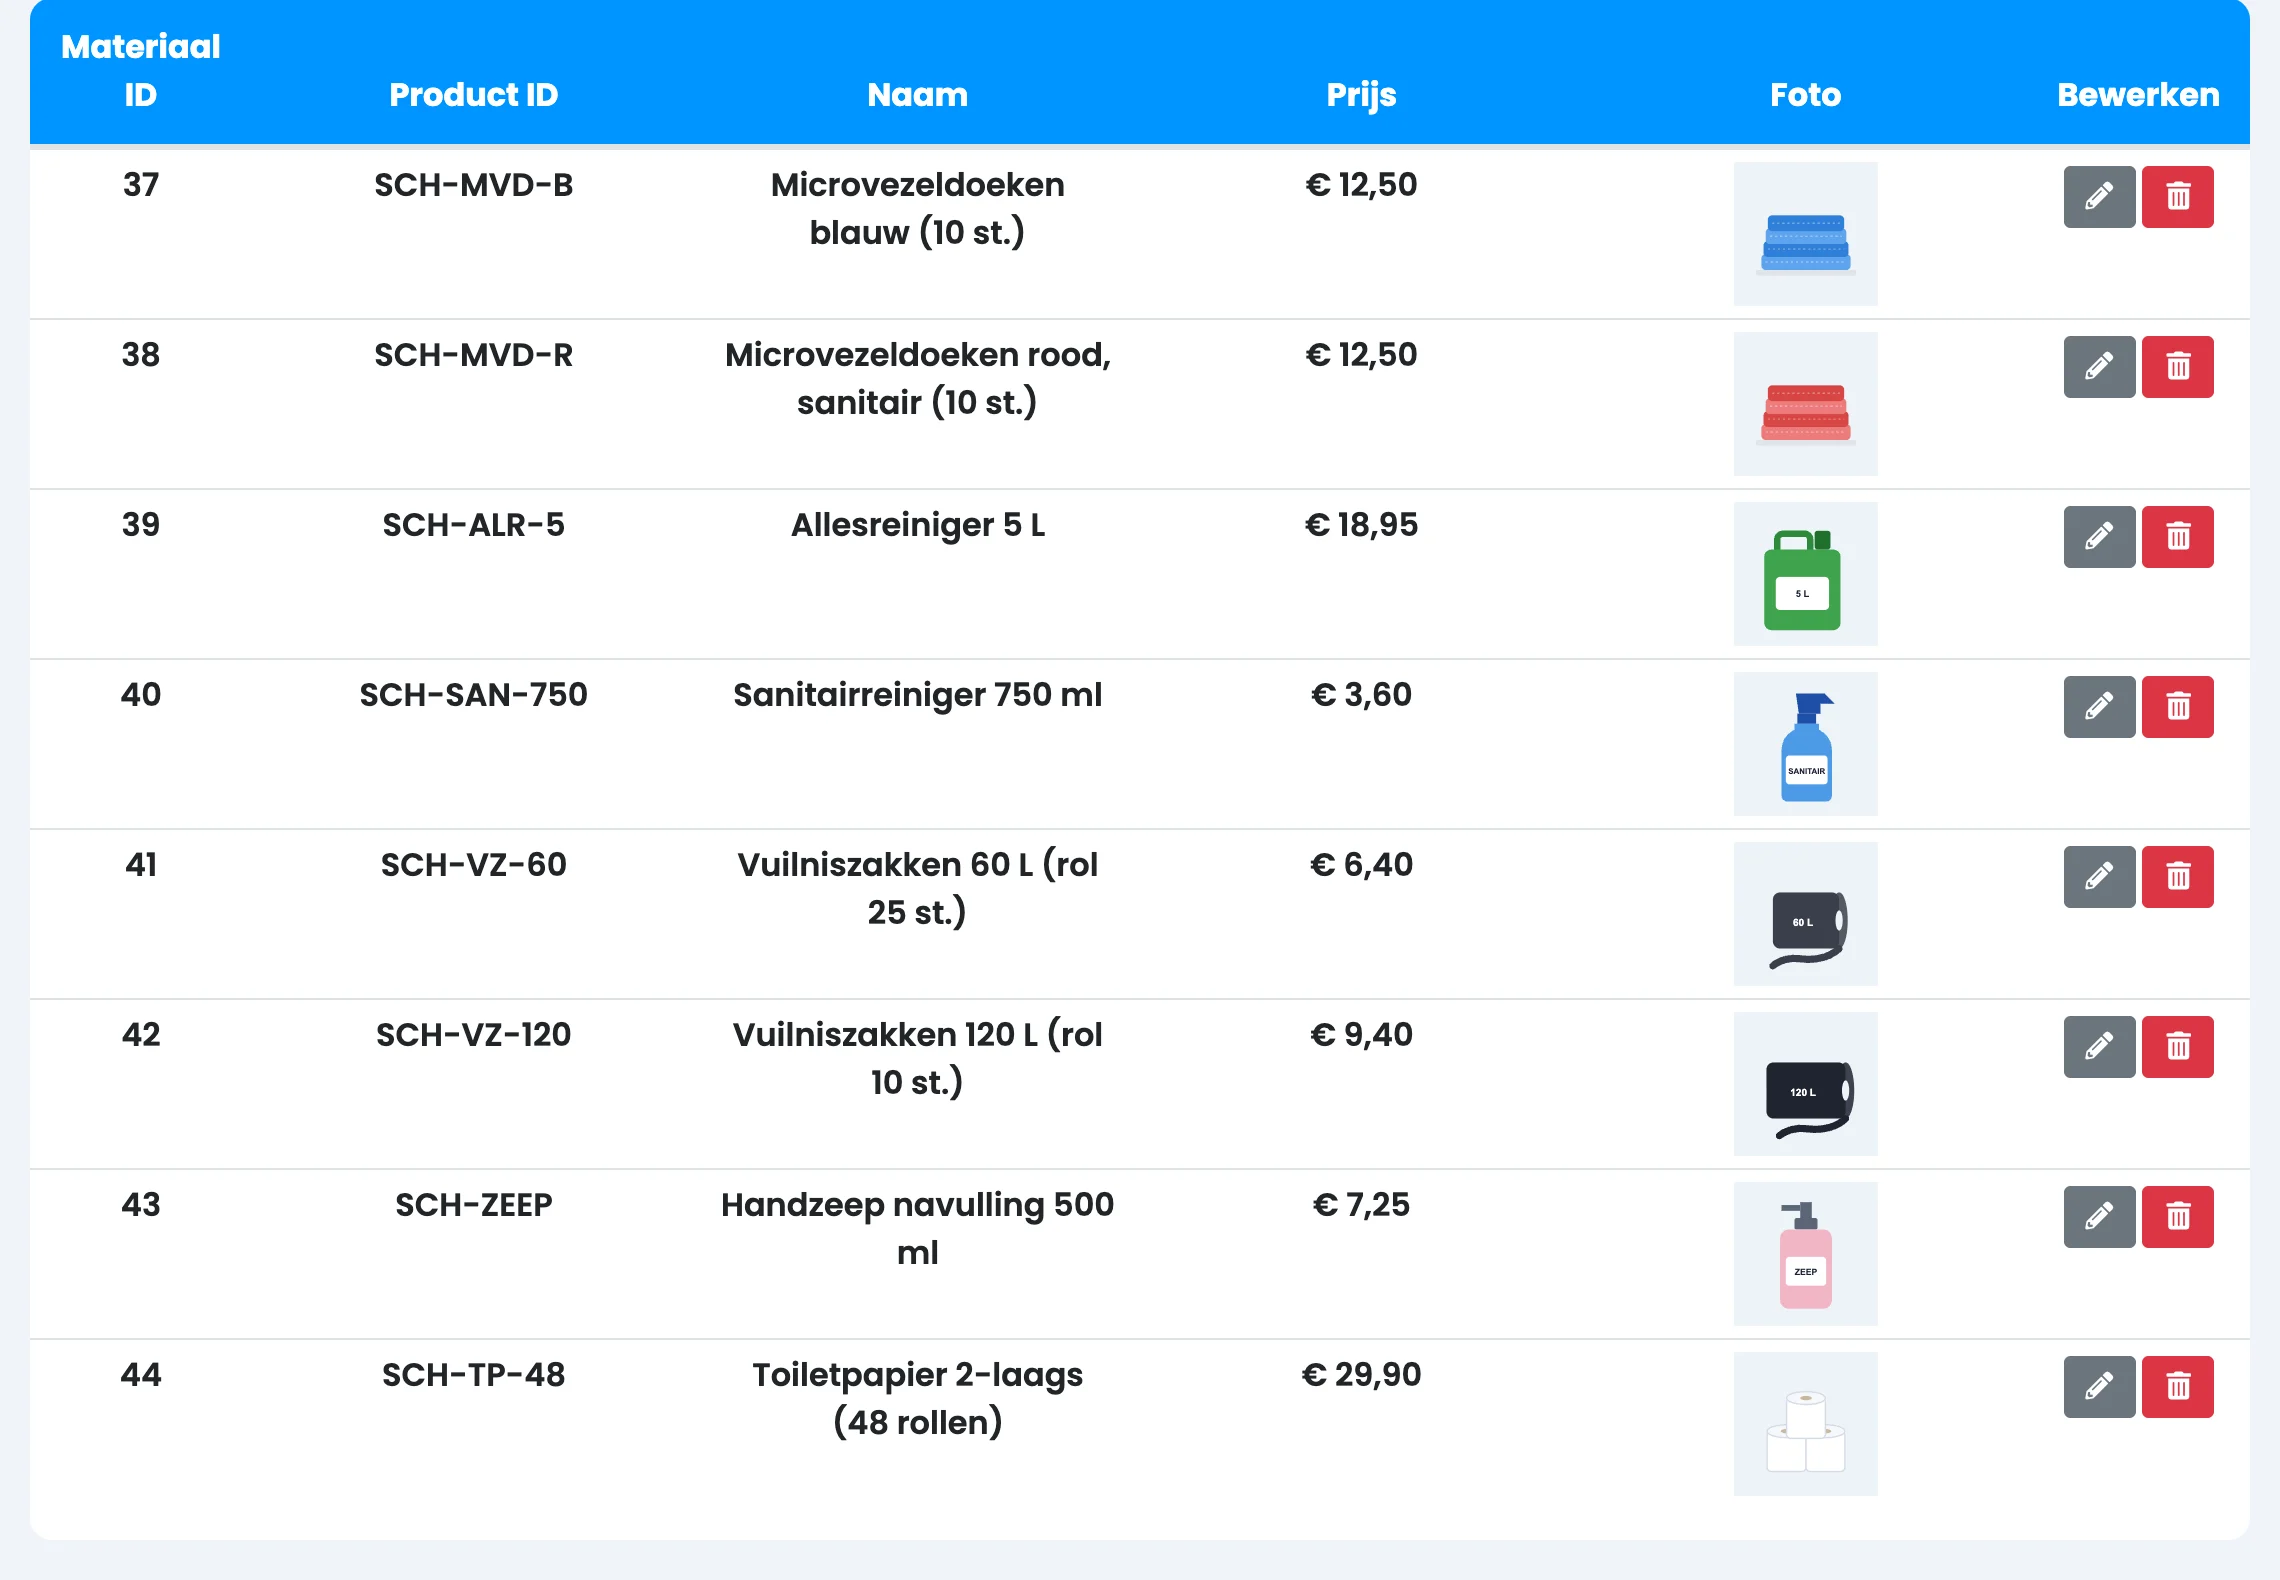2280x1580 pixels.
Task: Open the red microfiber cloths photo
Action: click(1805, 404)
